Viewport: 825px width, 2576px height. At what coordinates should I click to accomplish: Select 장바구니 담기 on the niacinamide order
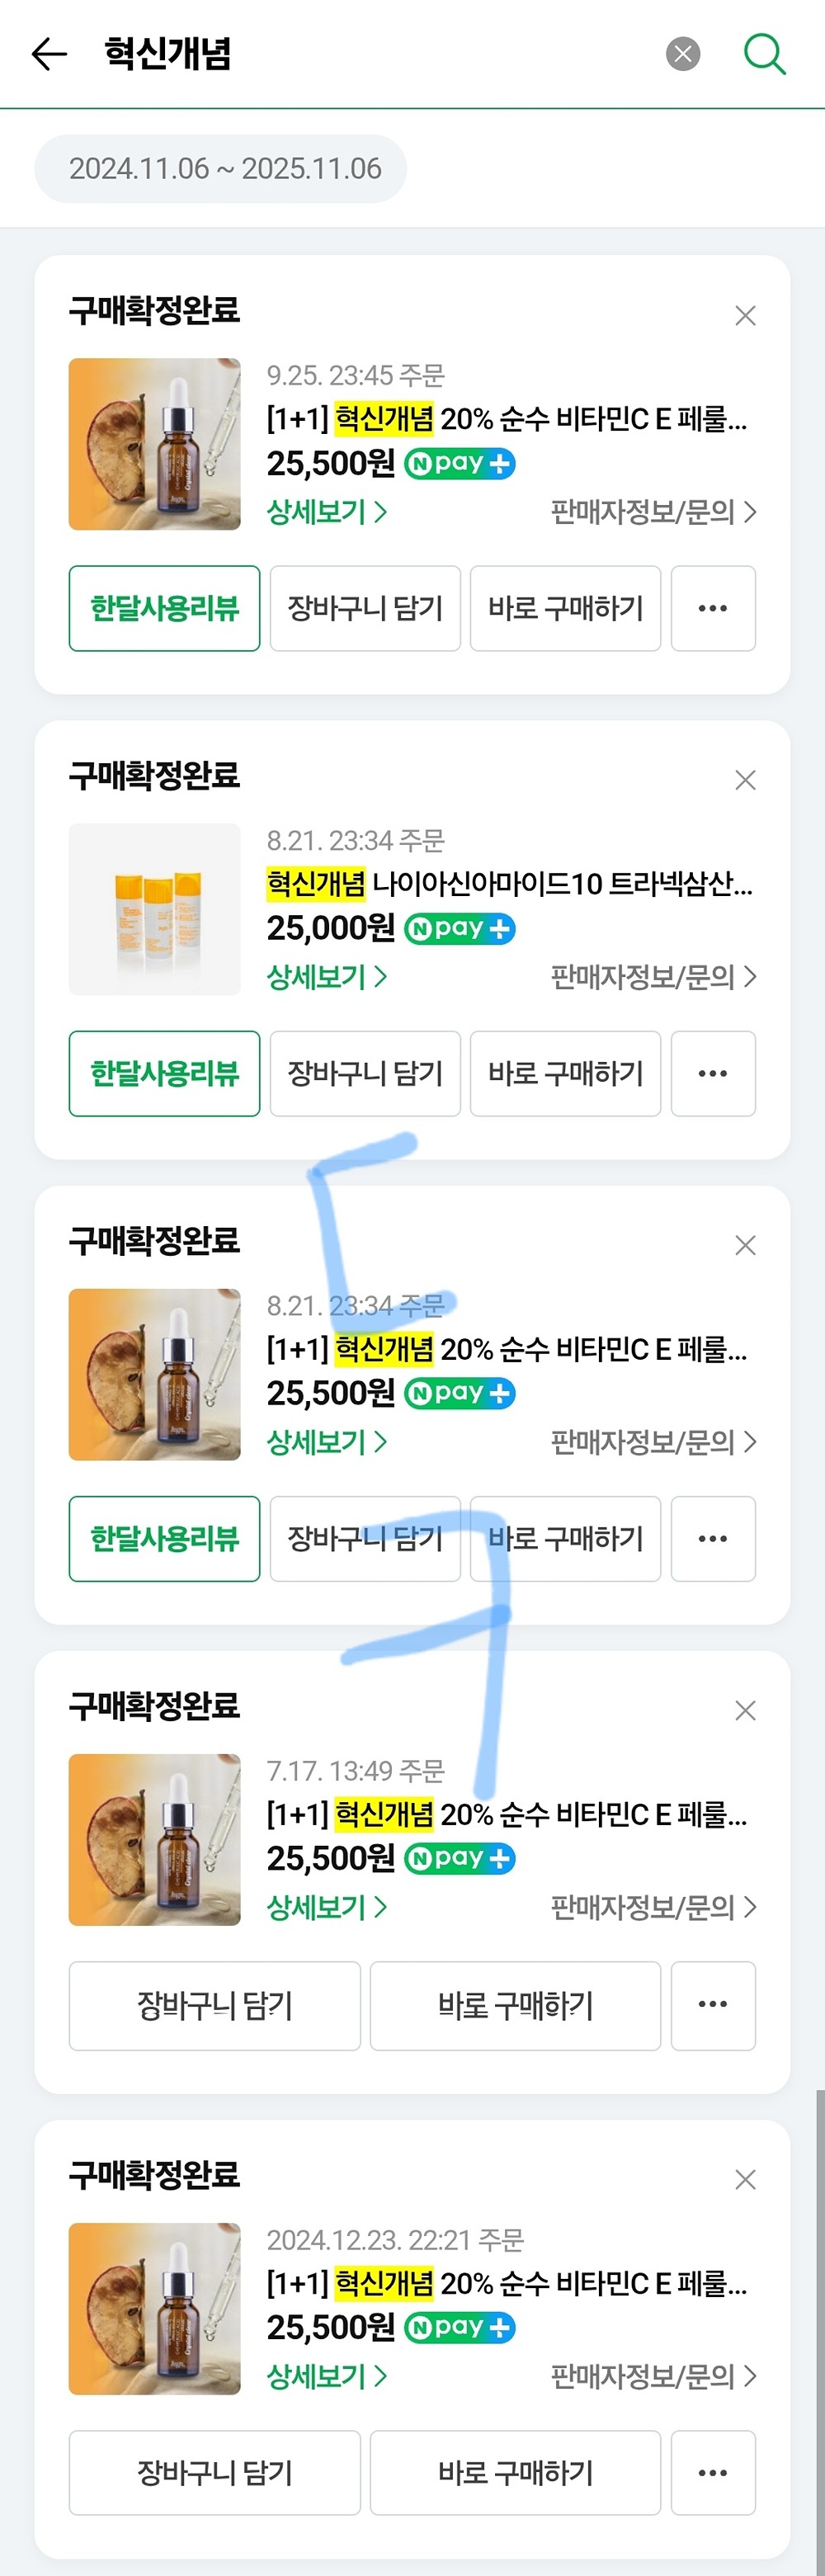[x=365, y=1073]
